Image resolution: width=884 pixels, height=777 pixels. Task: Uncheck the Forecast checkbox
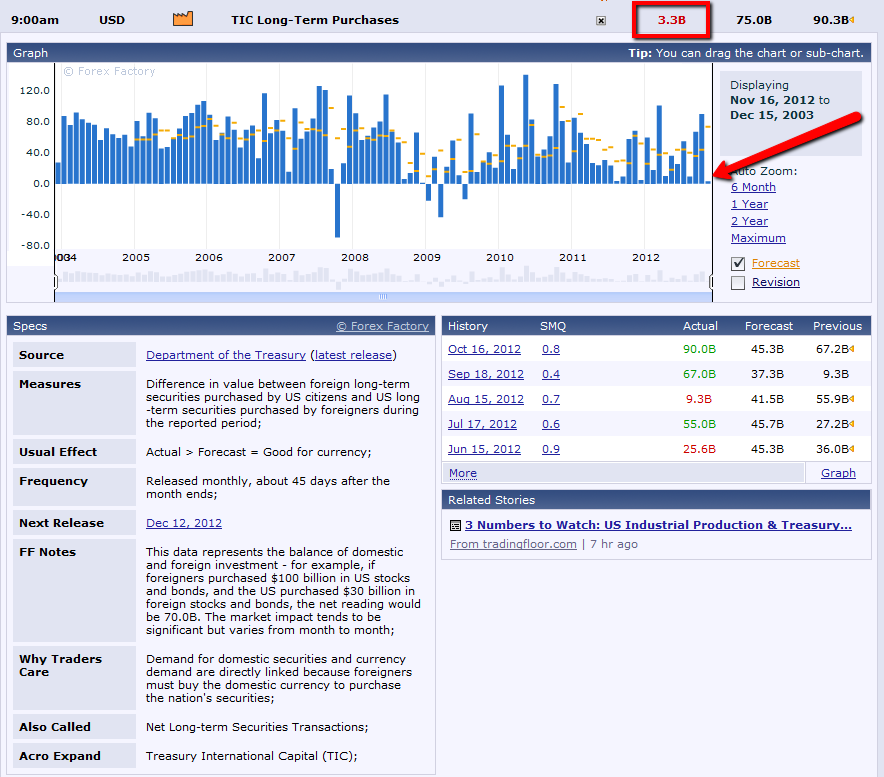738,263
